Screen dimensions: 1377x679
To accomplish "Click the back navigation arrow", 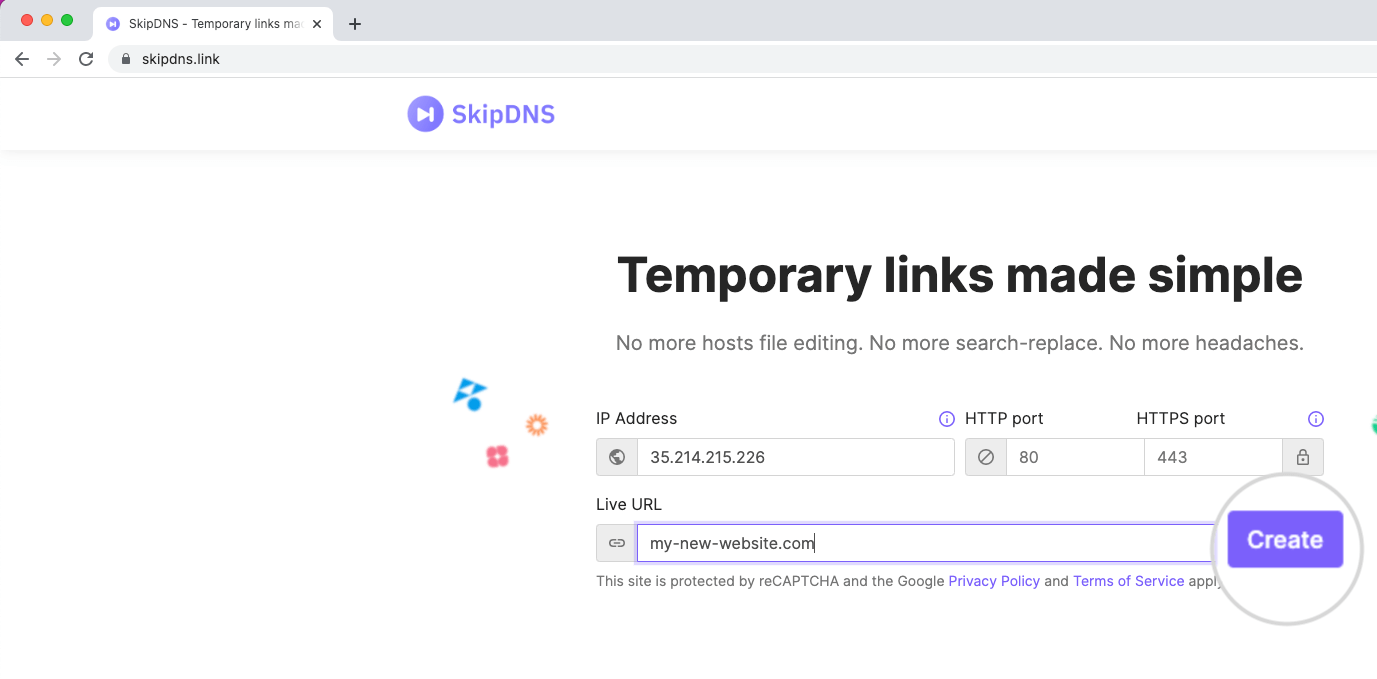I will click(x=22, y=59).
